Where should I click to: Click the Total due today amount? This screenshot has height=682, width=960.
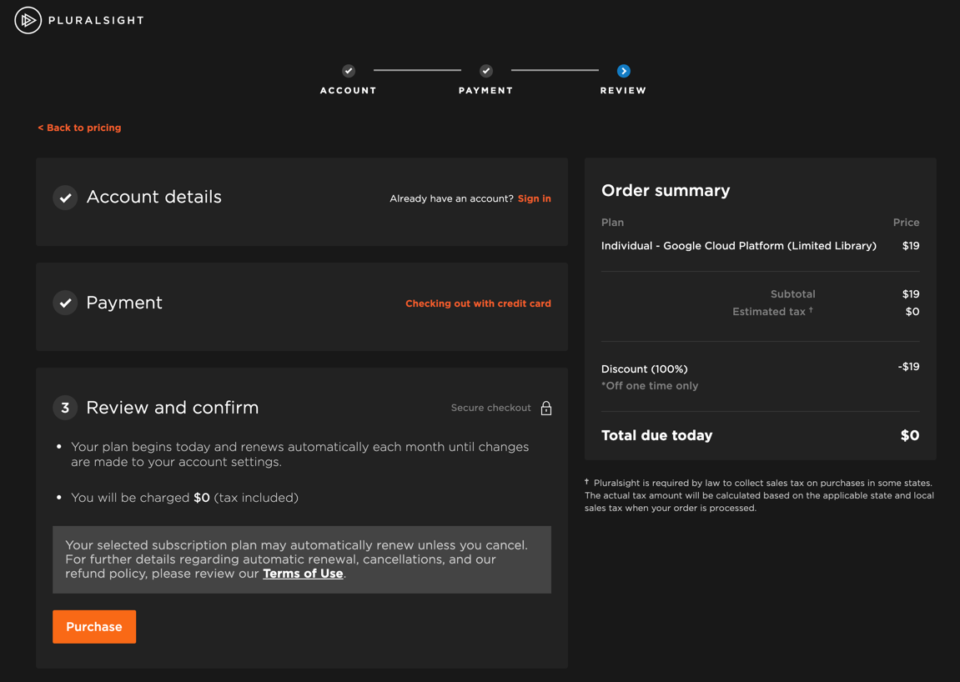909,436
